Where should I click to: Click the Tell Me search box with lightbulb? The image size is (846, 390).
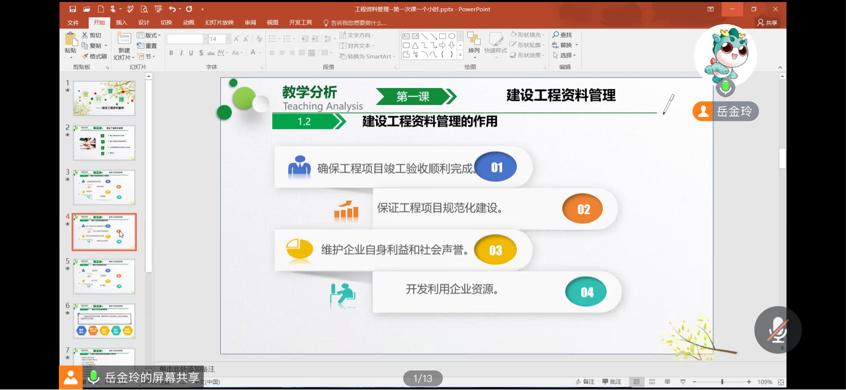(356, 23)
